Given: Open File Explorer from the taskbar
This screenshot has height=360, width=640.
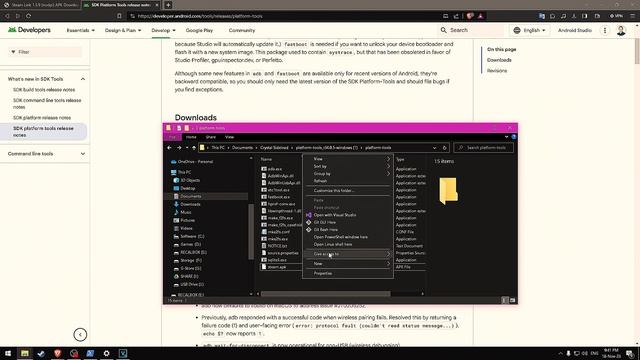Looking at the screenshot, I should [x=24, y=353].
